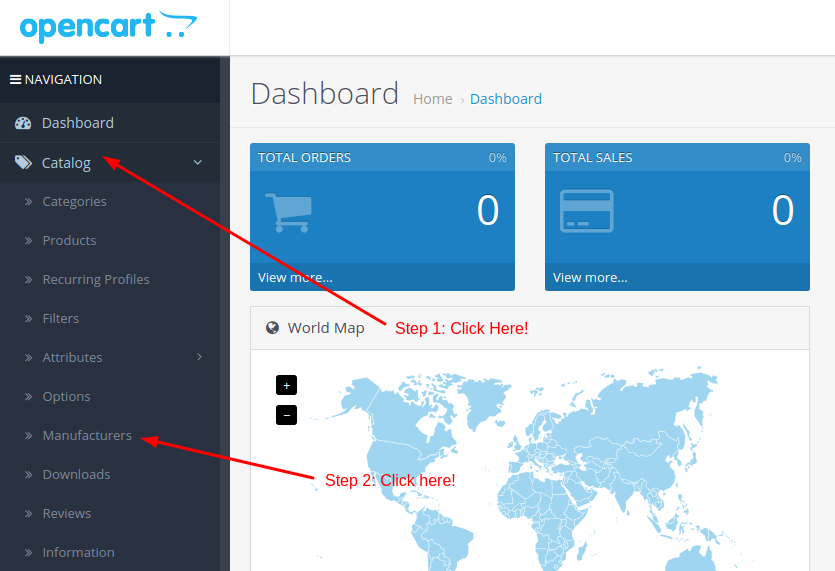
Task: Open Options in Catalog
Action: pos(67,396)
